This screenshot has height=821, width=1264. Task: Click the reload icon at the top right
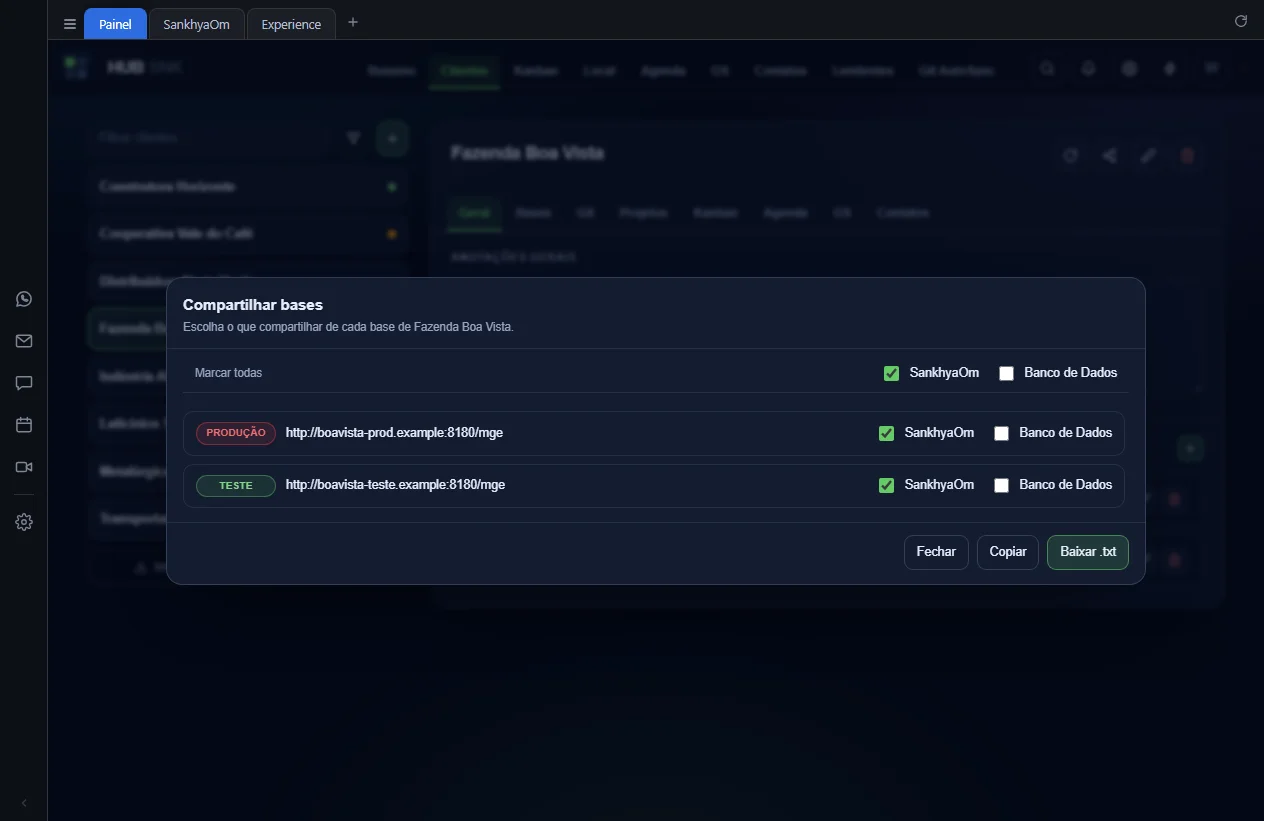(x=1241, y=21)
